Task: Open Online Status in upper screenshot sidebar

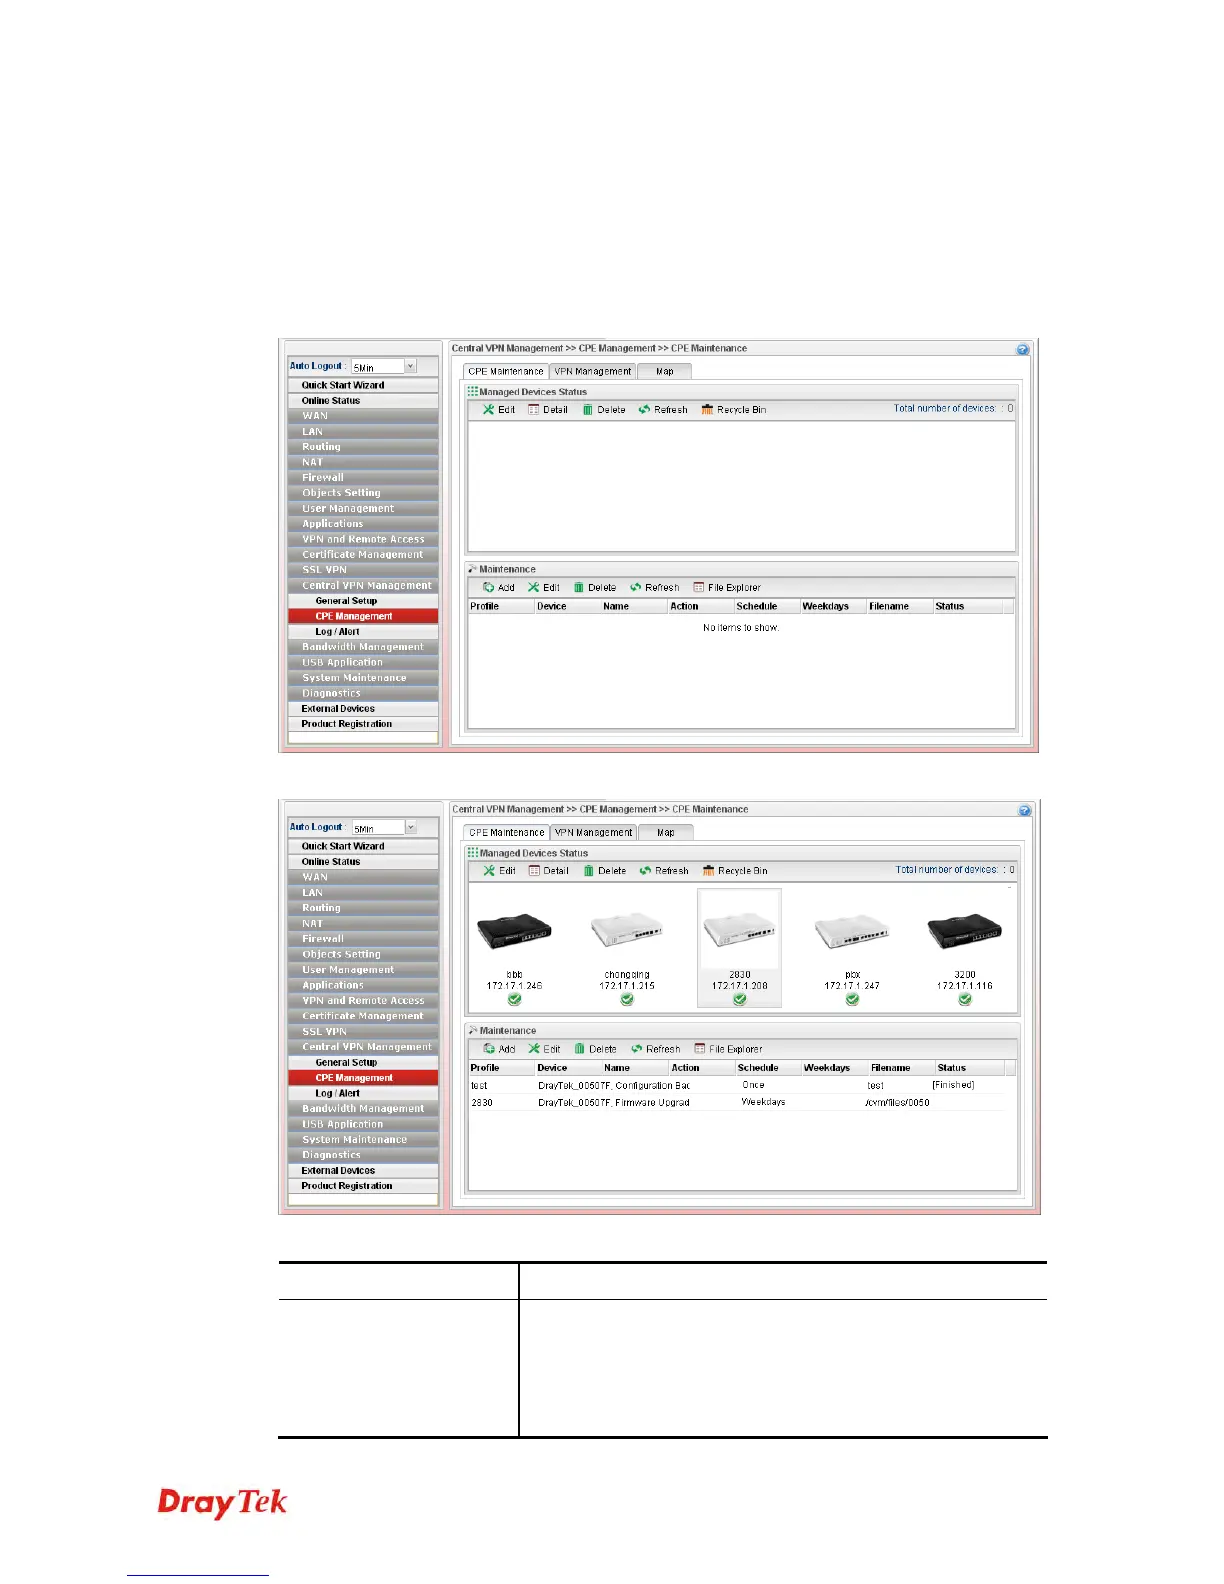Action: click(x=363, y=401)
